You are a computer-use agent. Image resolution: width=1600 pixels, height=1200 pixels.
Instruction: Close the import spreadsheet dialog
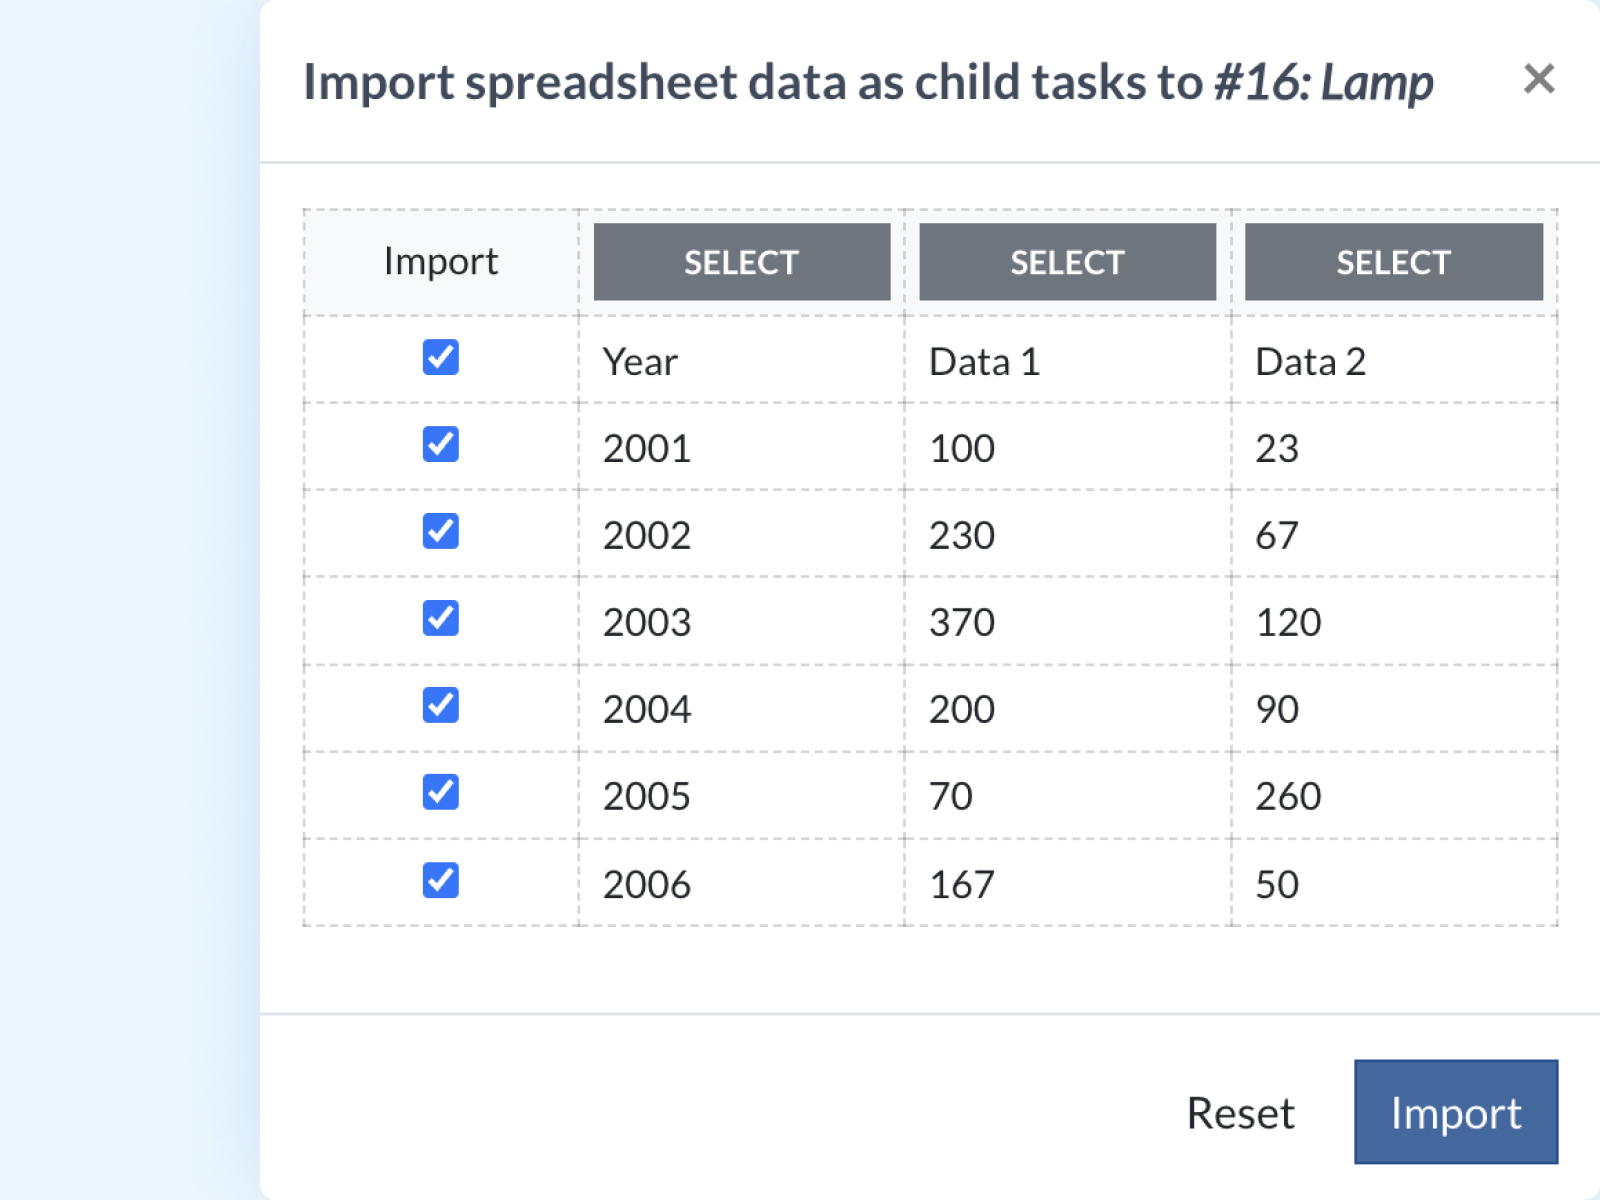(1538, 79)
